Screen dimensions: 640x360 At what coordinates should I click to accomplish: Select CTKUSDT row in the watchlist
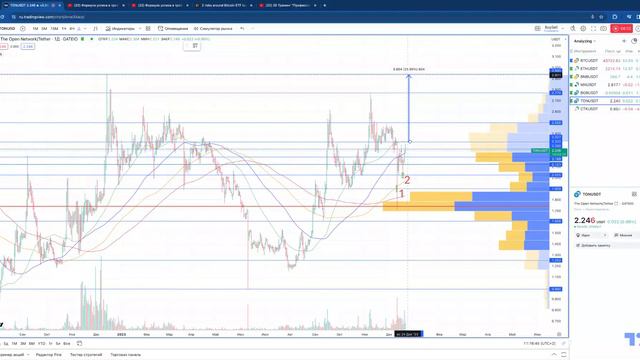605,109
